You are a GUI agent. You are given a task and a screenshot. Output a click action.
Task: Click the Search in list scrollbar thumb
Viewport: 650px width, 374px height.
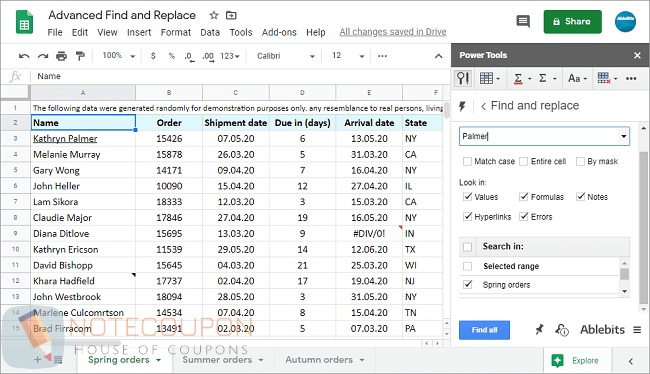pos(624,274)
